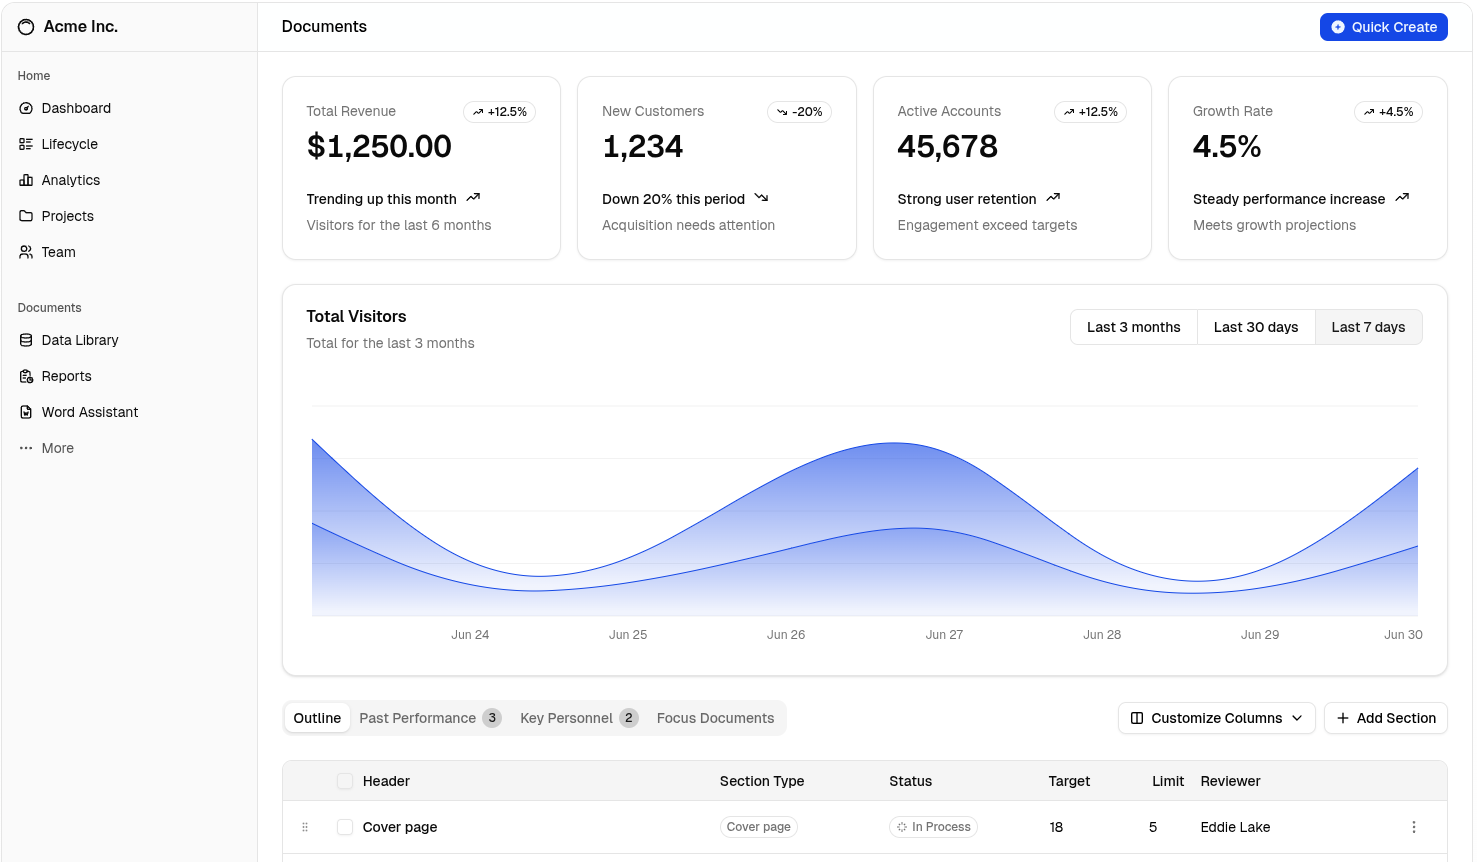Open the Projects folder icon
Screen dimensions: 1477x862
pyautogui.click(x=26, y=216)
